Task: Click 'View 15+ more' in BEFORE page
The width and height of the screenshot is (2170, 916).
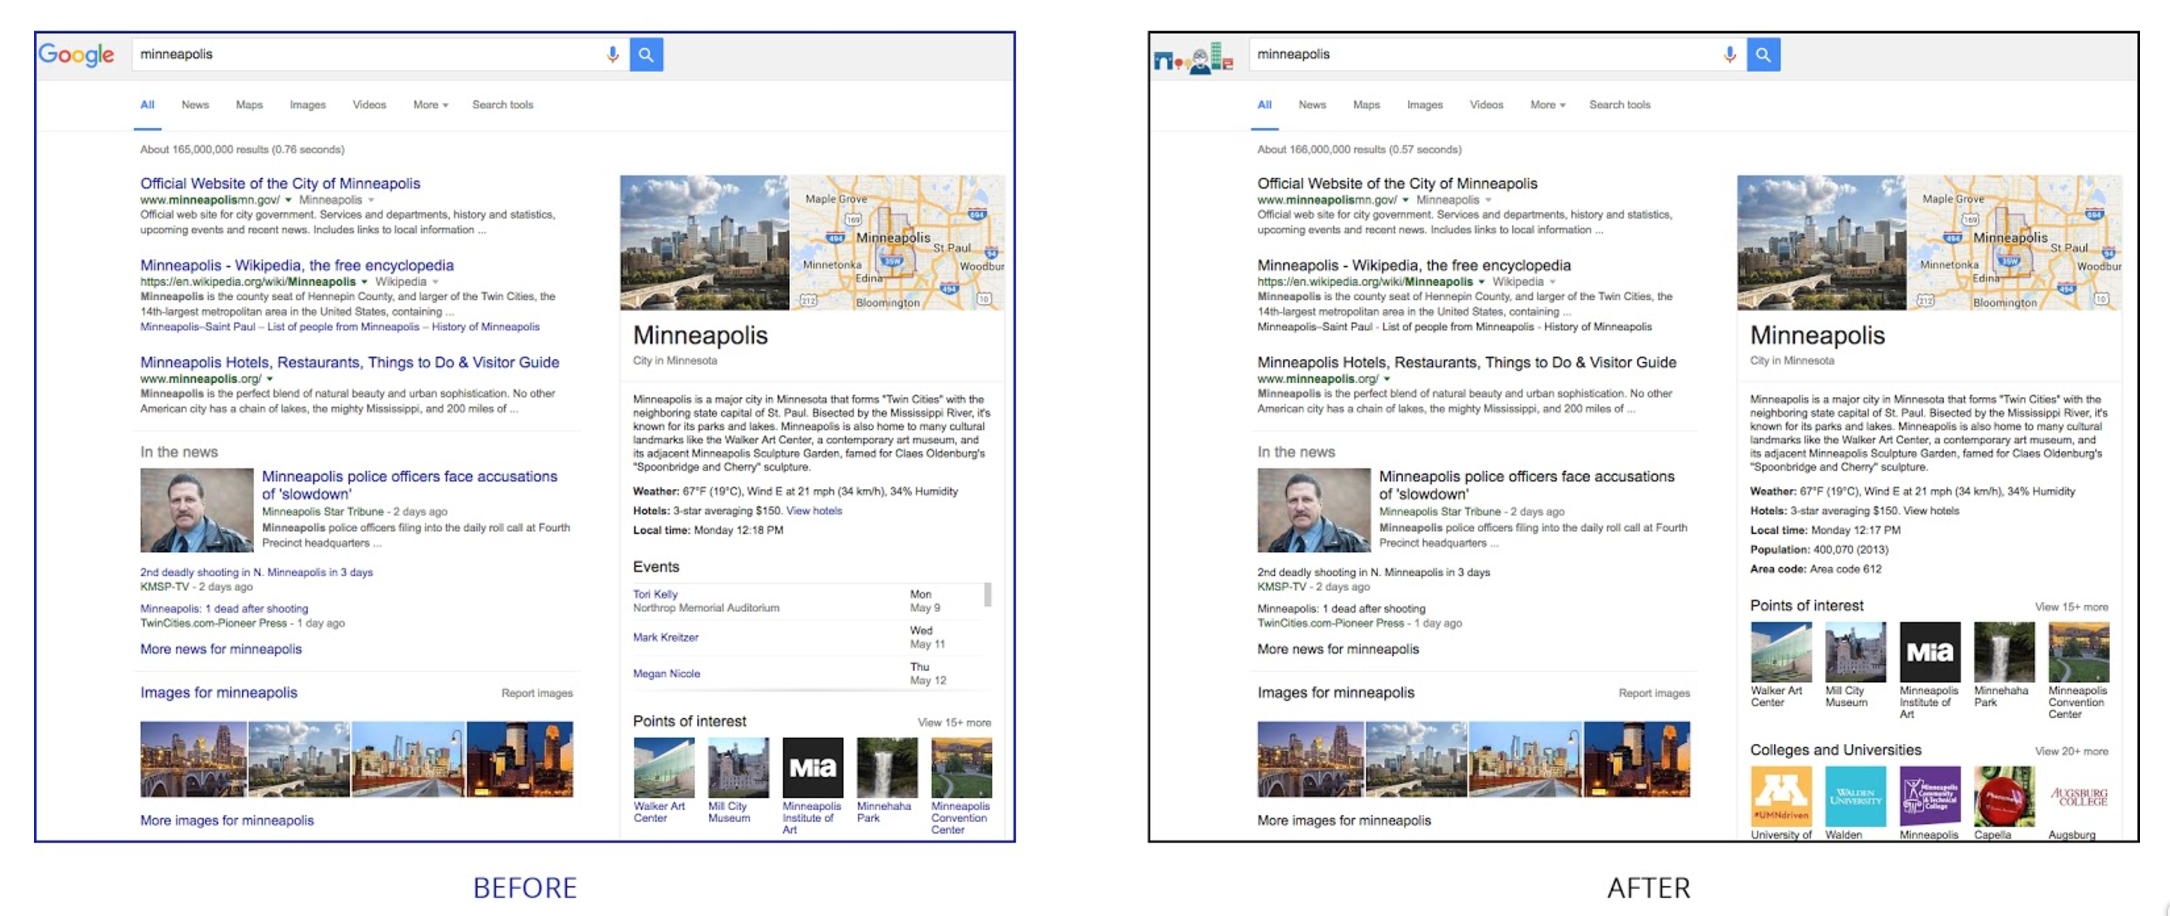Action: coord(954,722)
